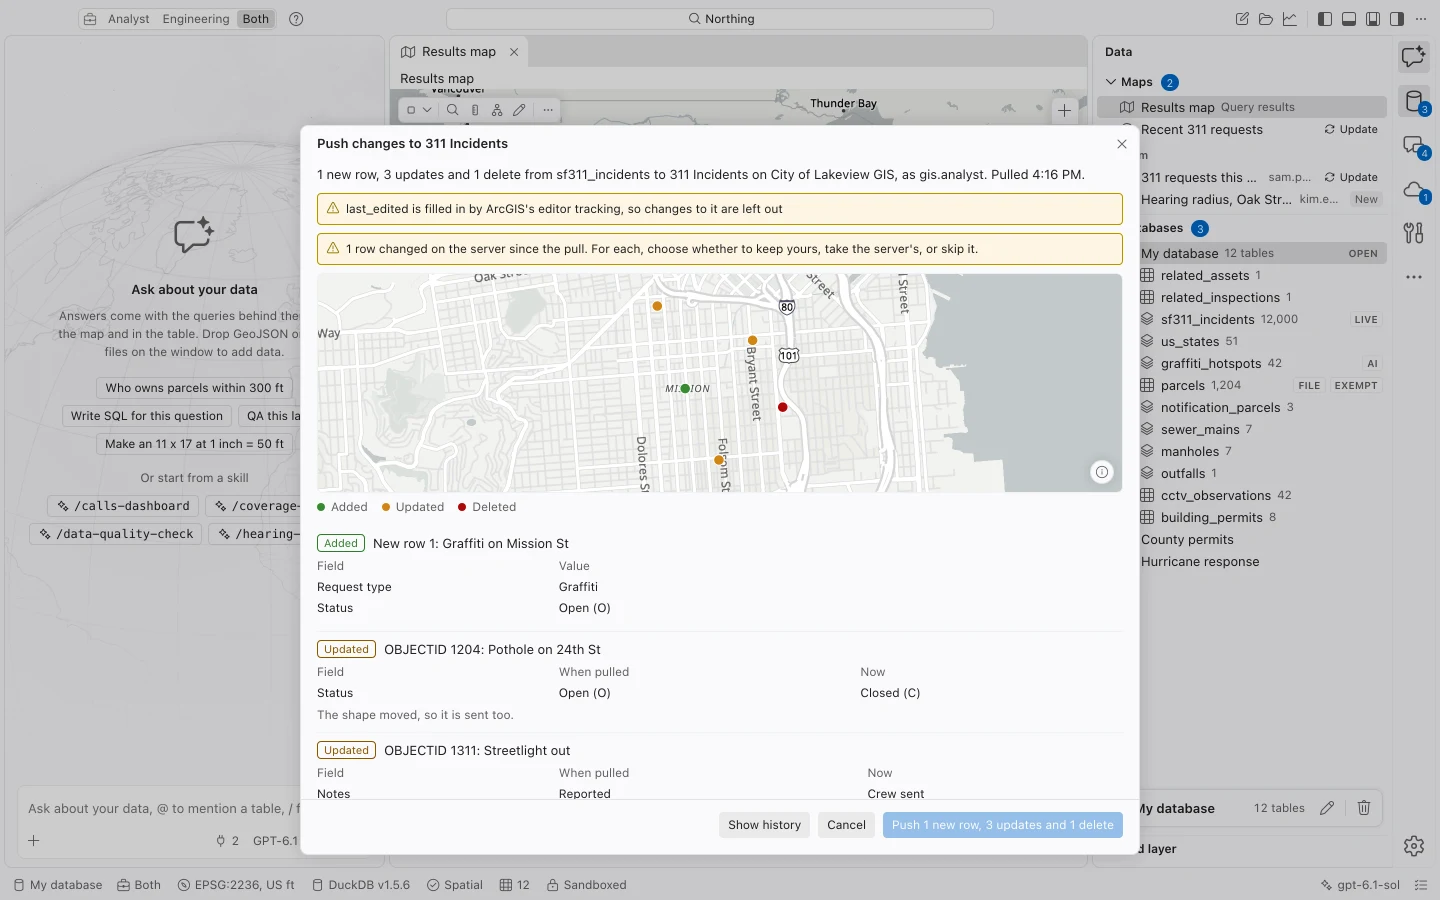Click the map attribution info icon

(x=1101, y=472)
